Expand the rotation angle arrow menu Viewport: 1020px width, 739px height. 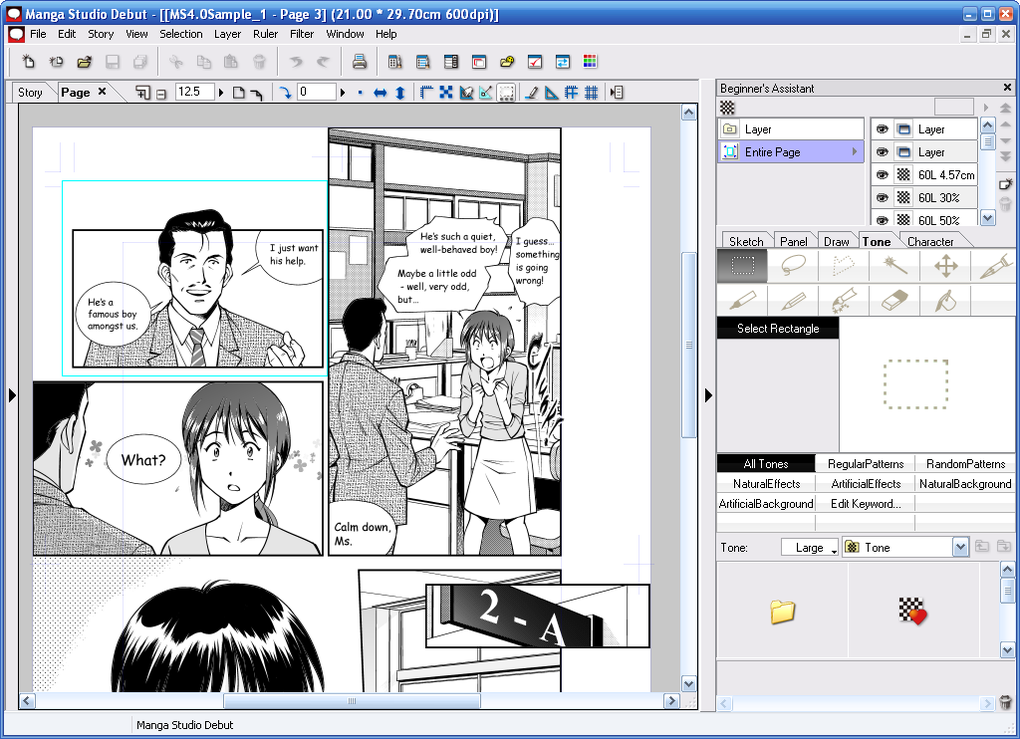[343, 93]
